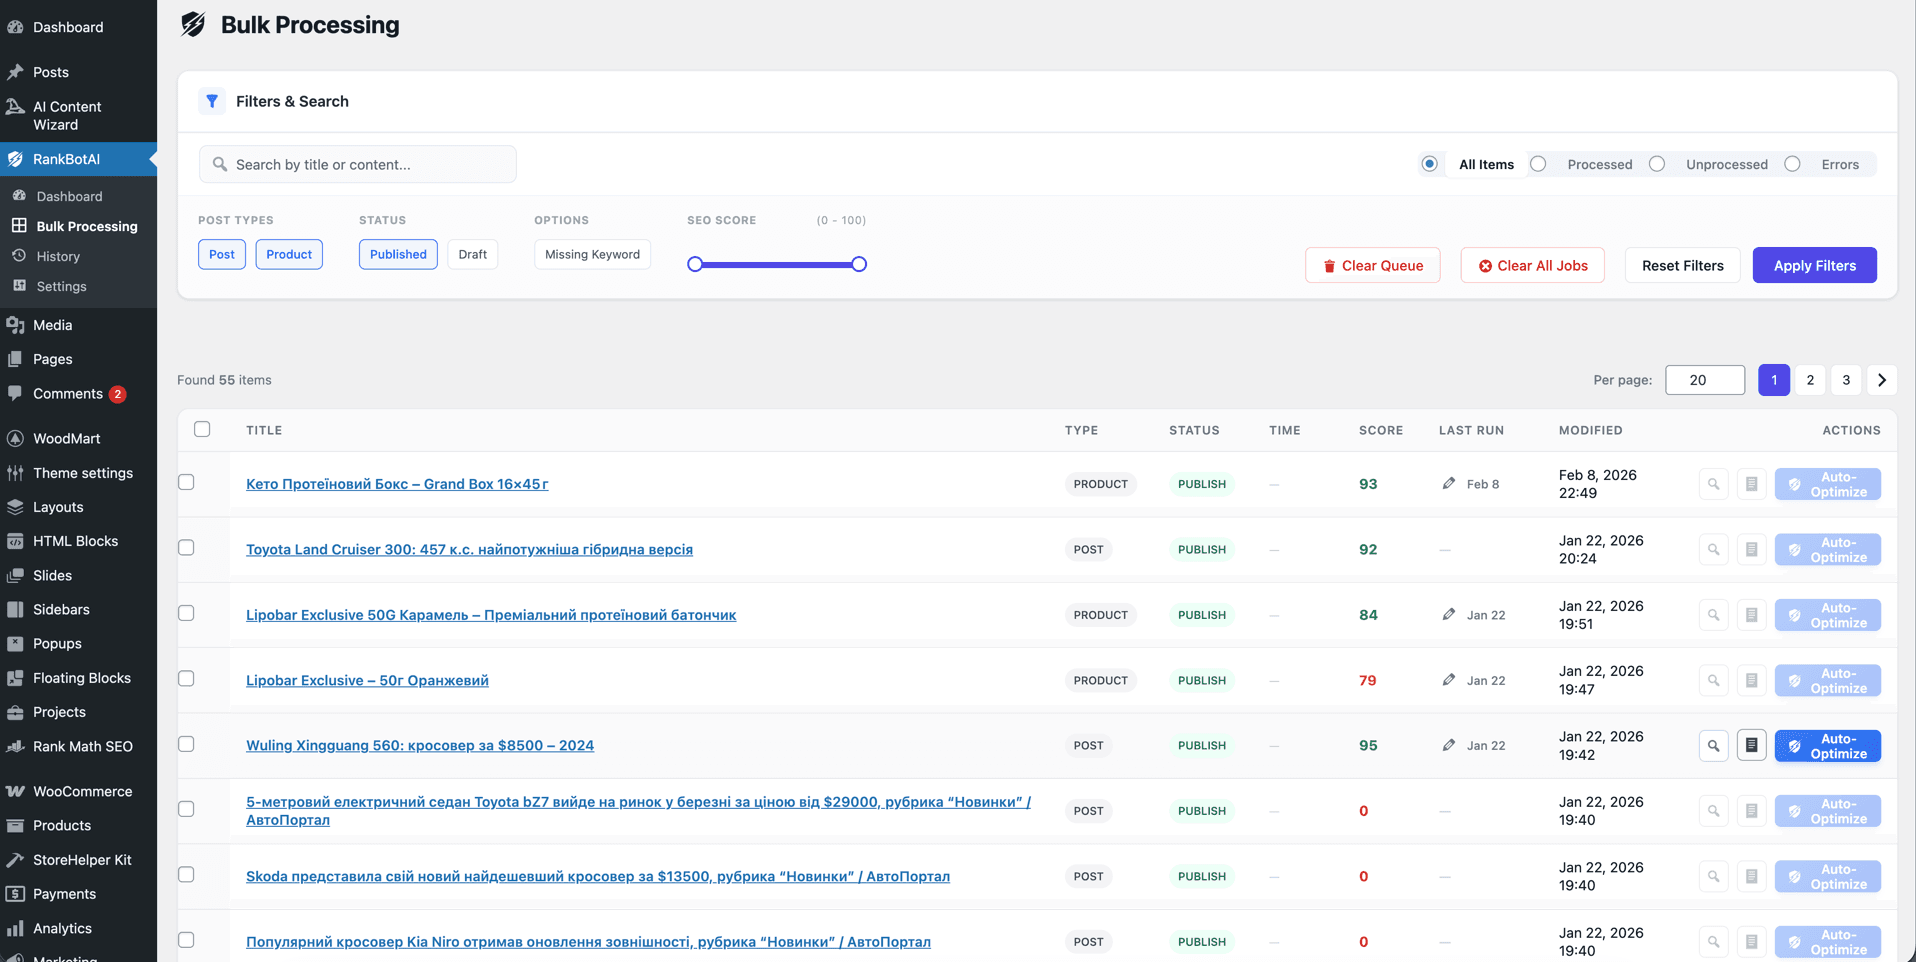The height and width of the screenshot is (962, 1917).
Task: Click the Apply Filters button
Action: (1814, 265)
